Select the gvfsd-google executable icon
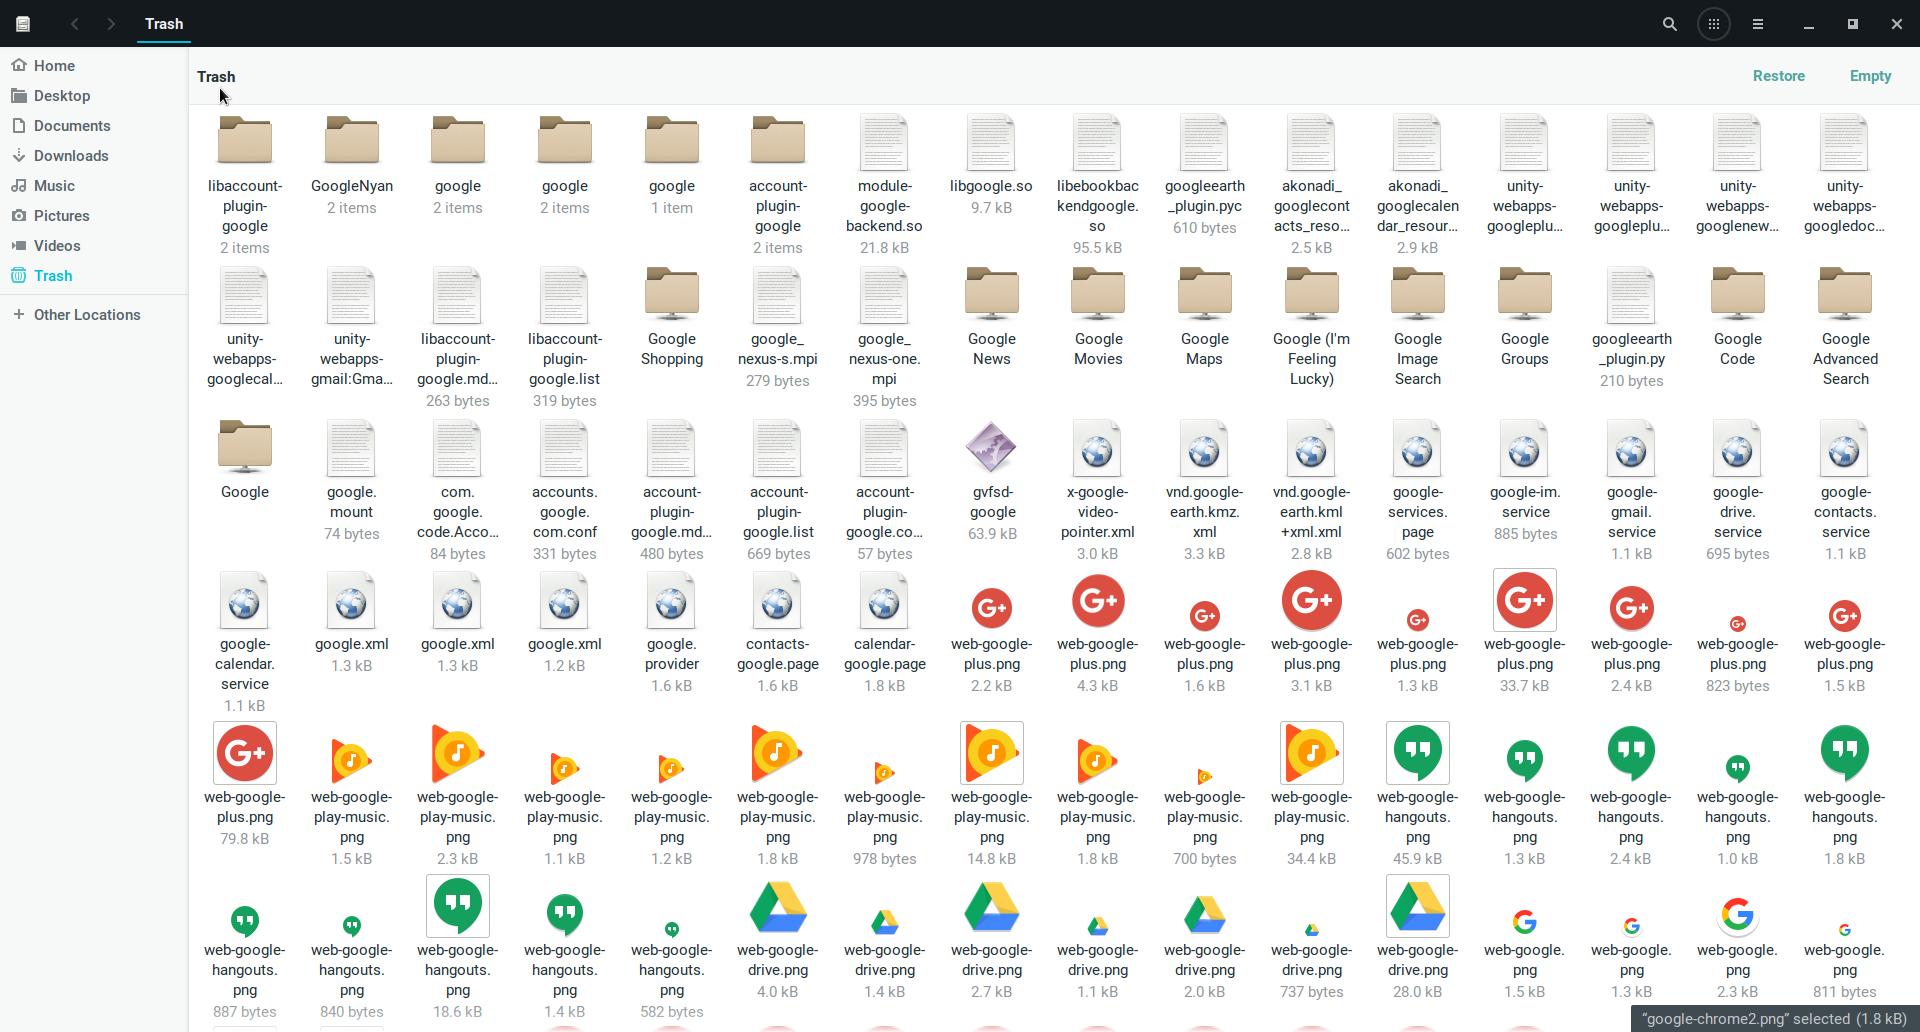1920x1032 pixels. 991,447
